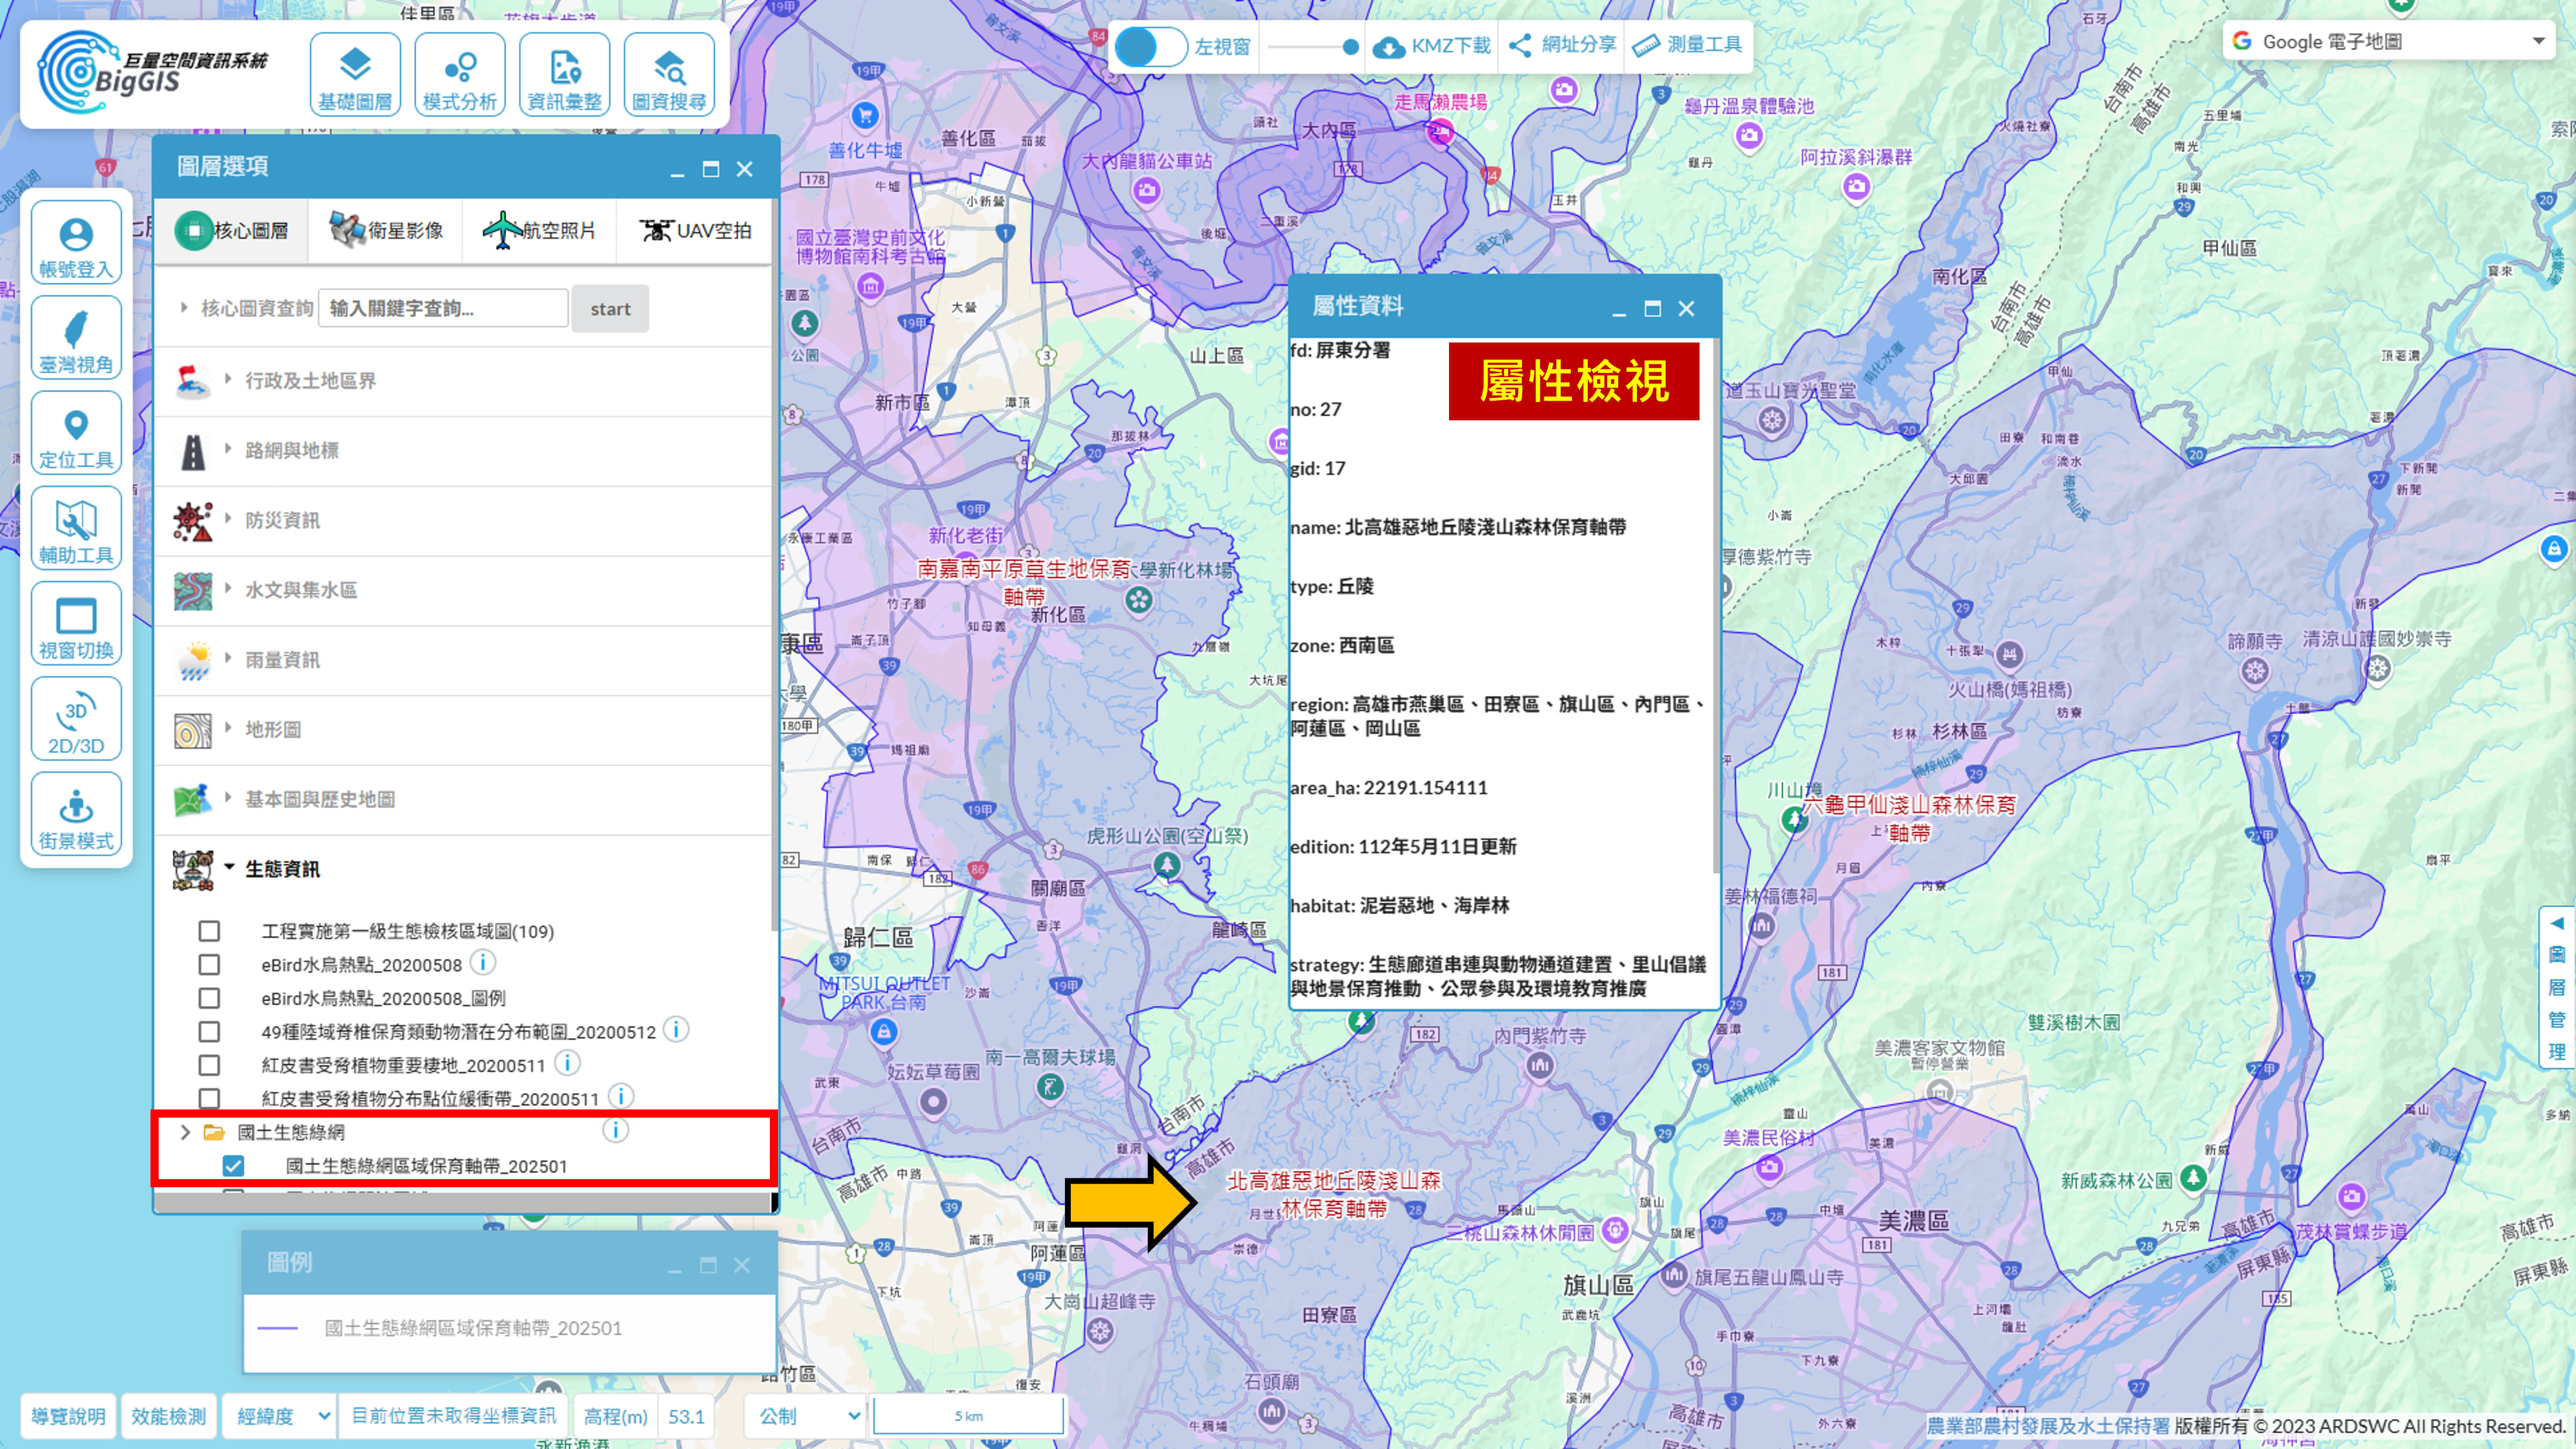This screenshot has width=2576, height=1449.
Task: Open the 模式分析 analysis tool
Action: click(x=460, y=74)
